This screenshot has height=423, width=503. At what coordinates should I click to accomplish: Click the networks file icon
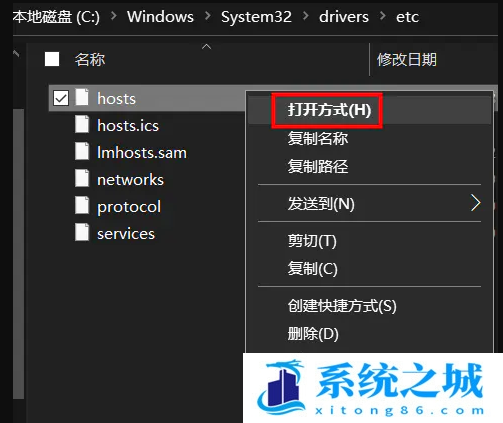pyautogui.click(x=82, y=178)
